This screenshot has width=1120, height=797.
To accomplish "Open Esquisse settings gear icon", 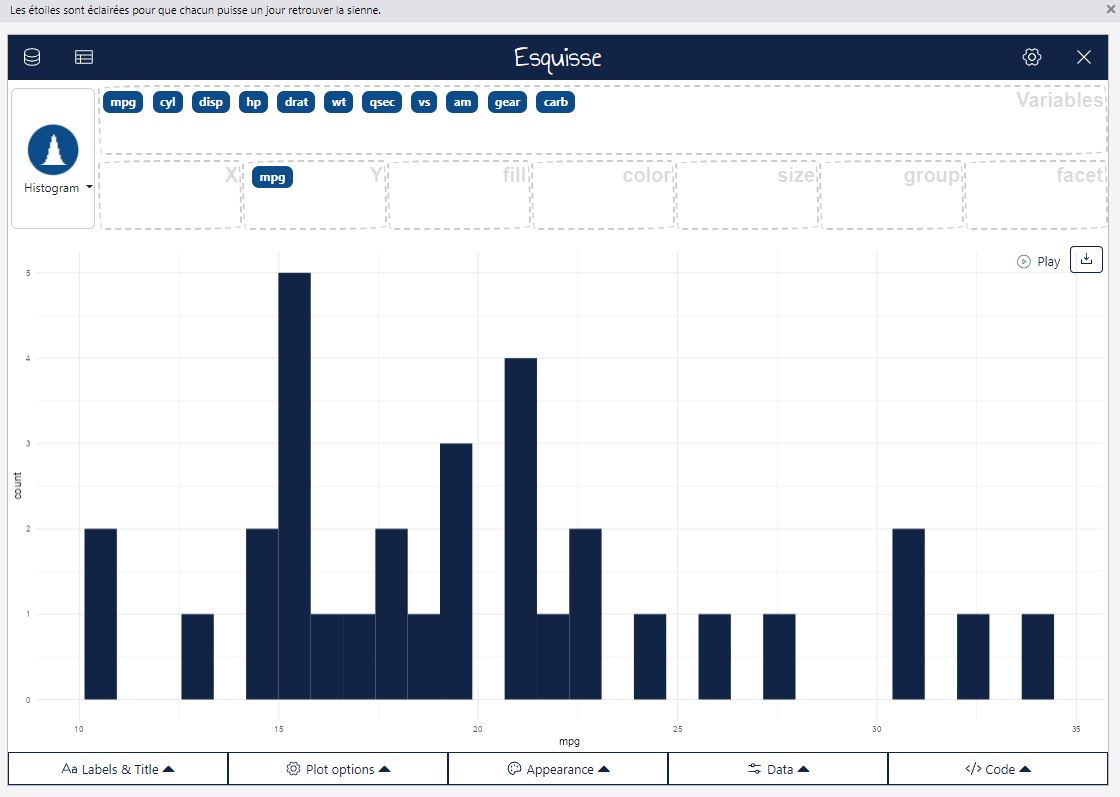I will [x=1032, y=57].
